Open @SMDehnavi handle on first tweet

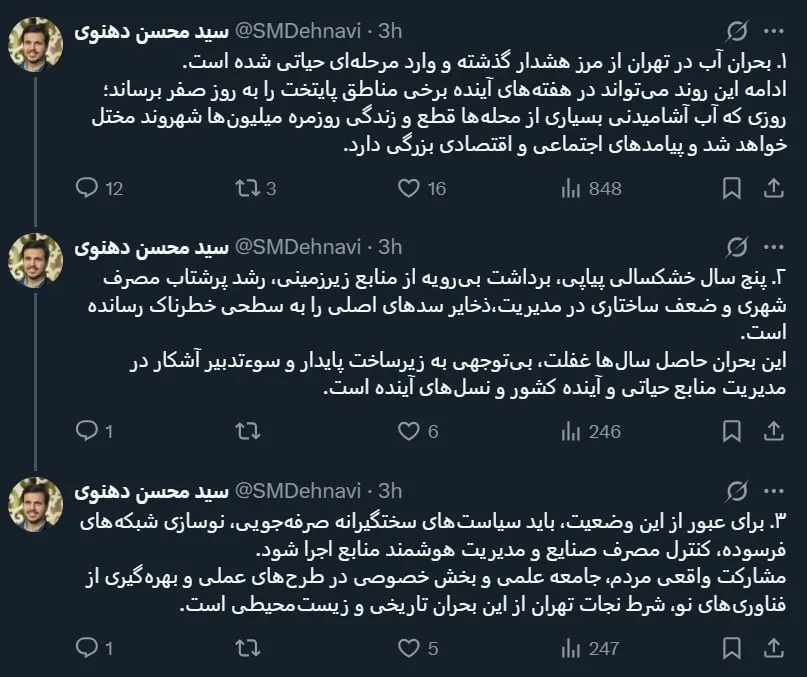pos(297,31)
